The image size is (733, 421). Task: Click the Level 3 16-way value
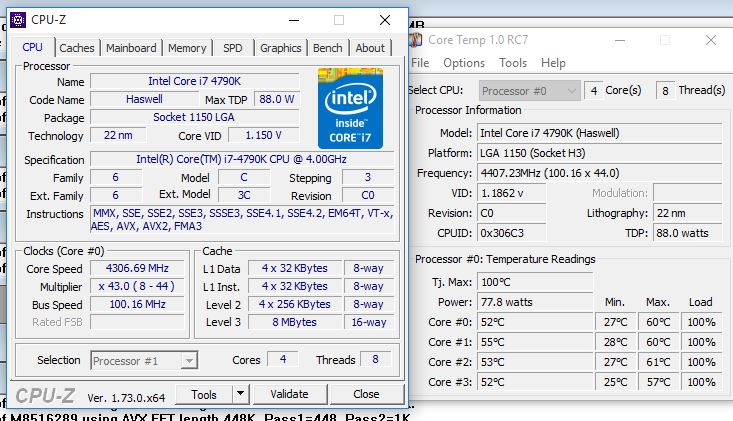(369, 322)
